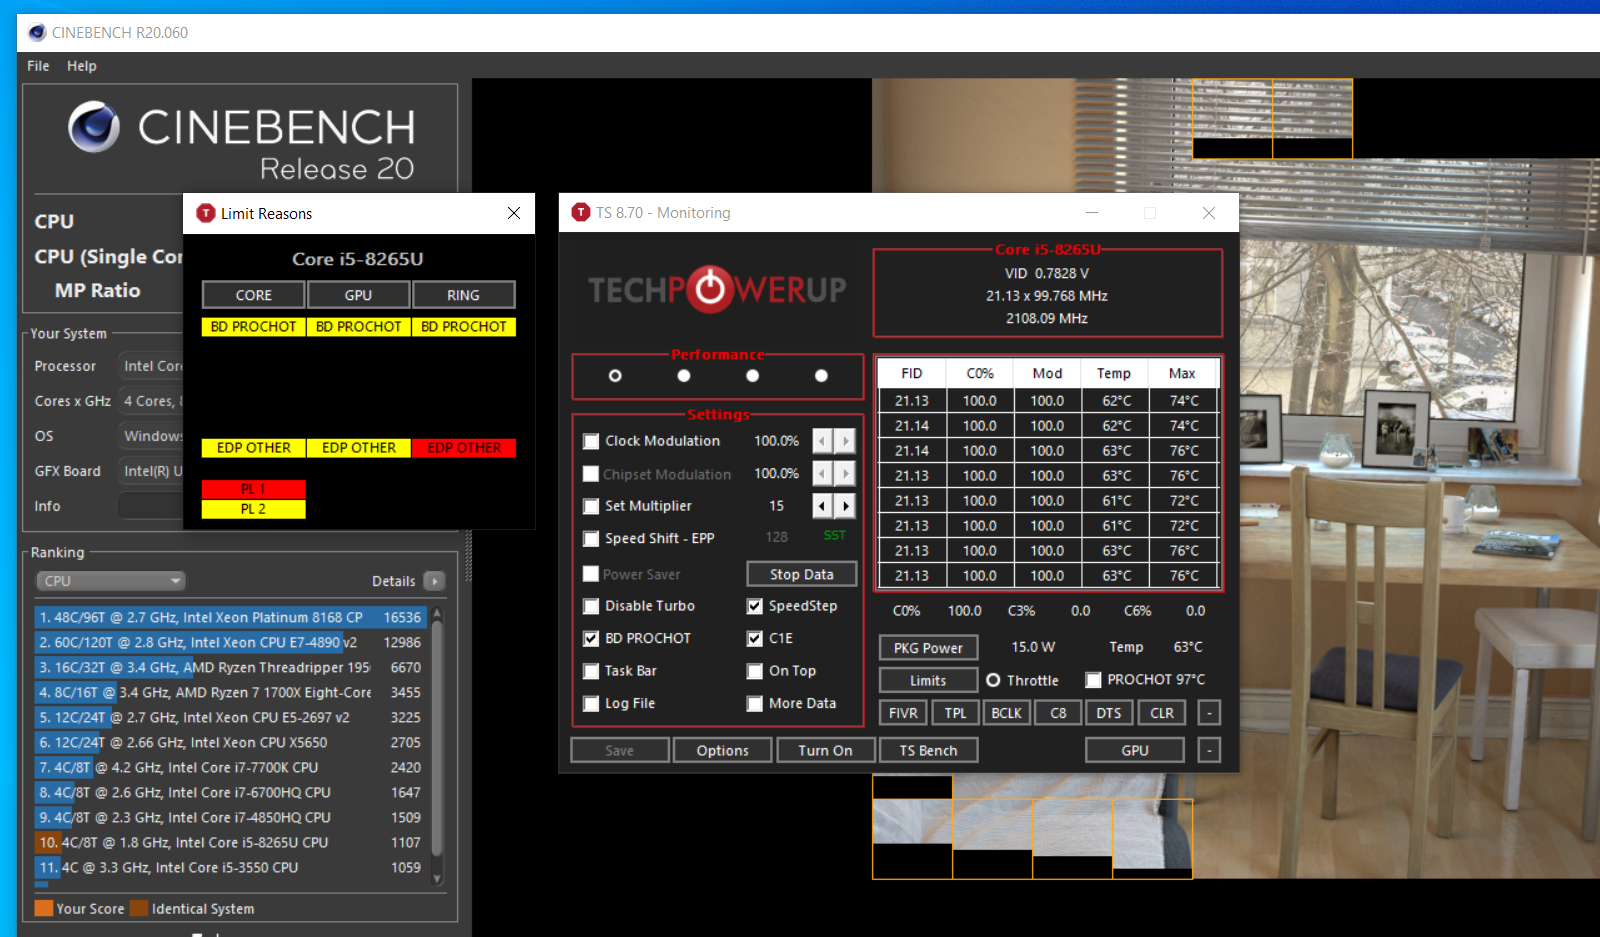Enable the On Top checkbox

point(755,671)
